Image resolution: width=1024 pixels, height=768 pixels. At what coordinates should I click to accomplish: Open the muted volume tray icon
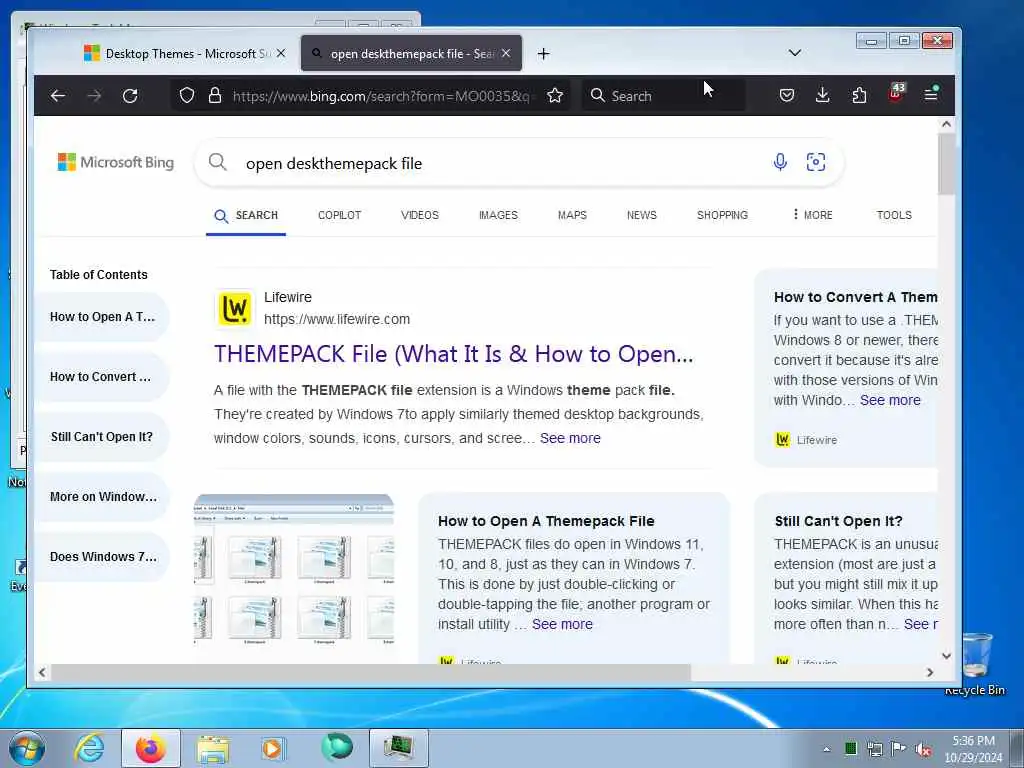[x=923, y=750]
